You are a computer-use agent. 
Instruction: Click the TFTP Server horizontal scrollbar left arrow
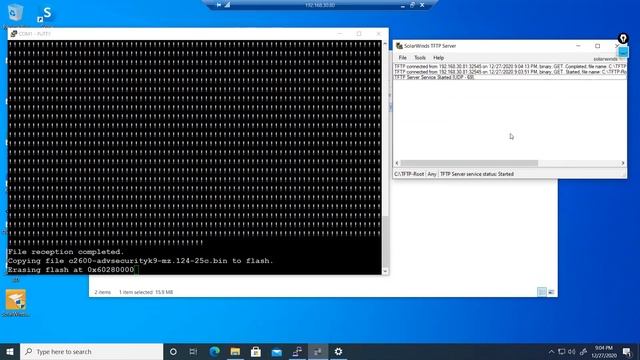(397, 163)
